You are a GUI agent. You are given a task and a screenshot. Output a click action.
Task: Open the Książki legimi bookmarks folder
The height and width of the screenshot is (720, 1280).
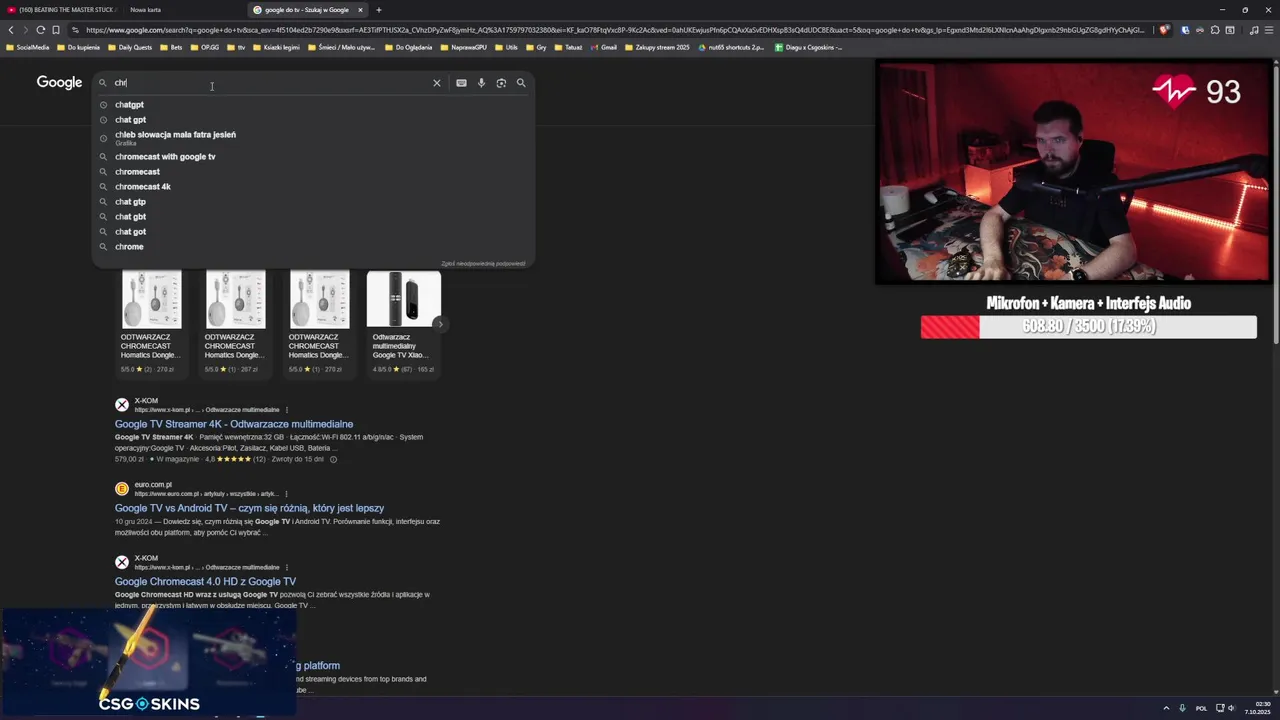tap(277, 47)
